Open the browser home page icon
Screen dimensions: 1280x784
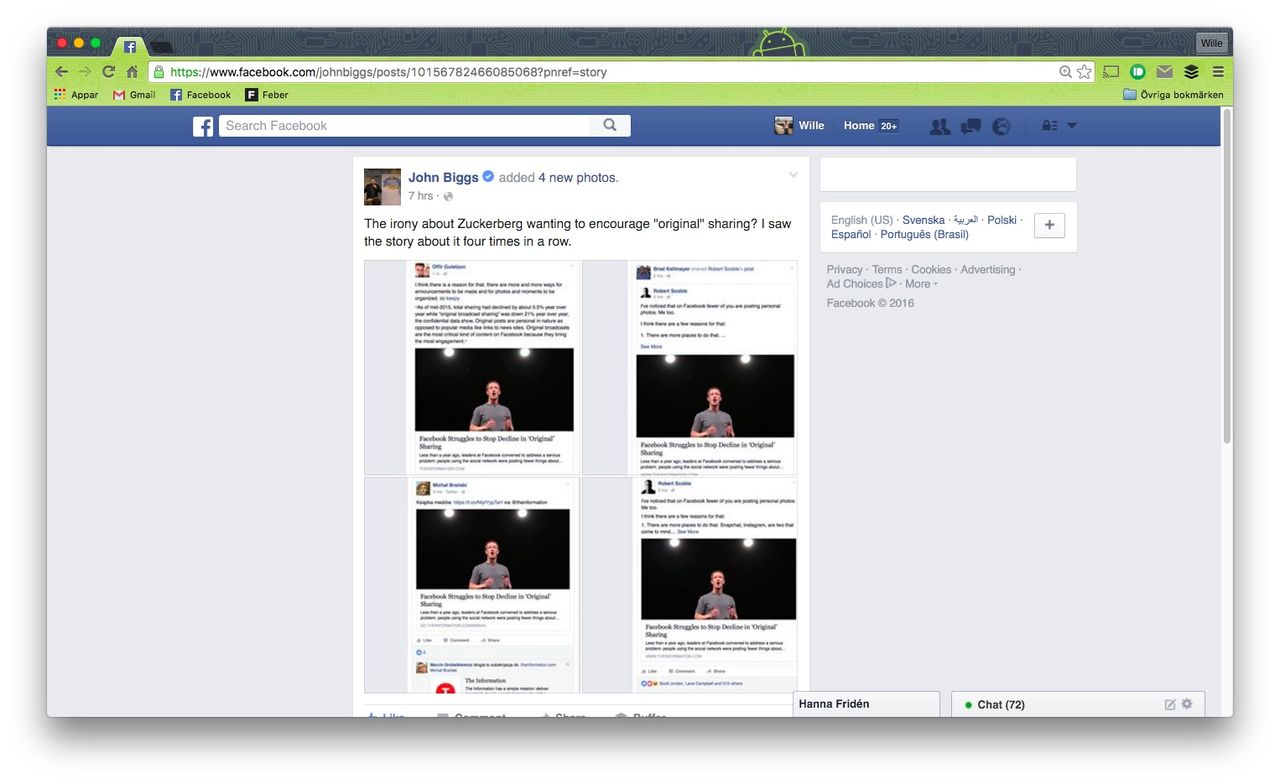132,72
